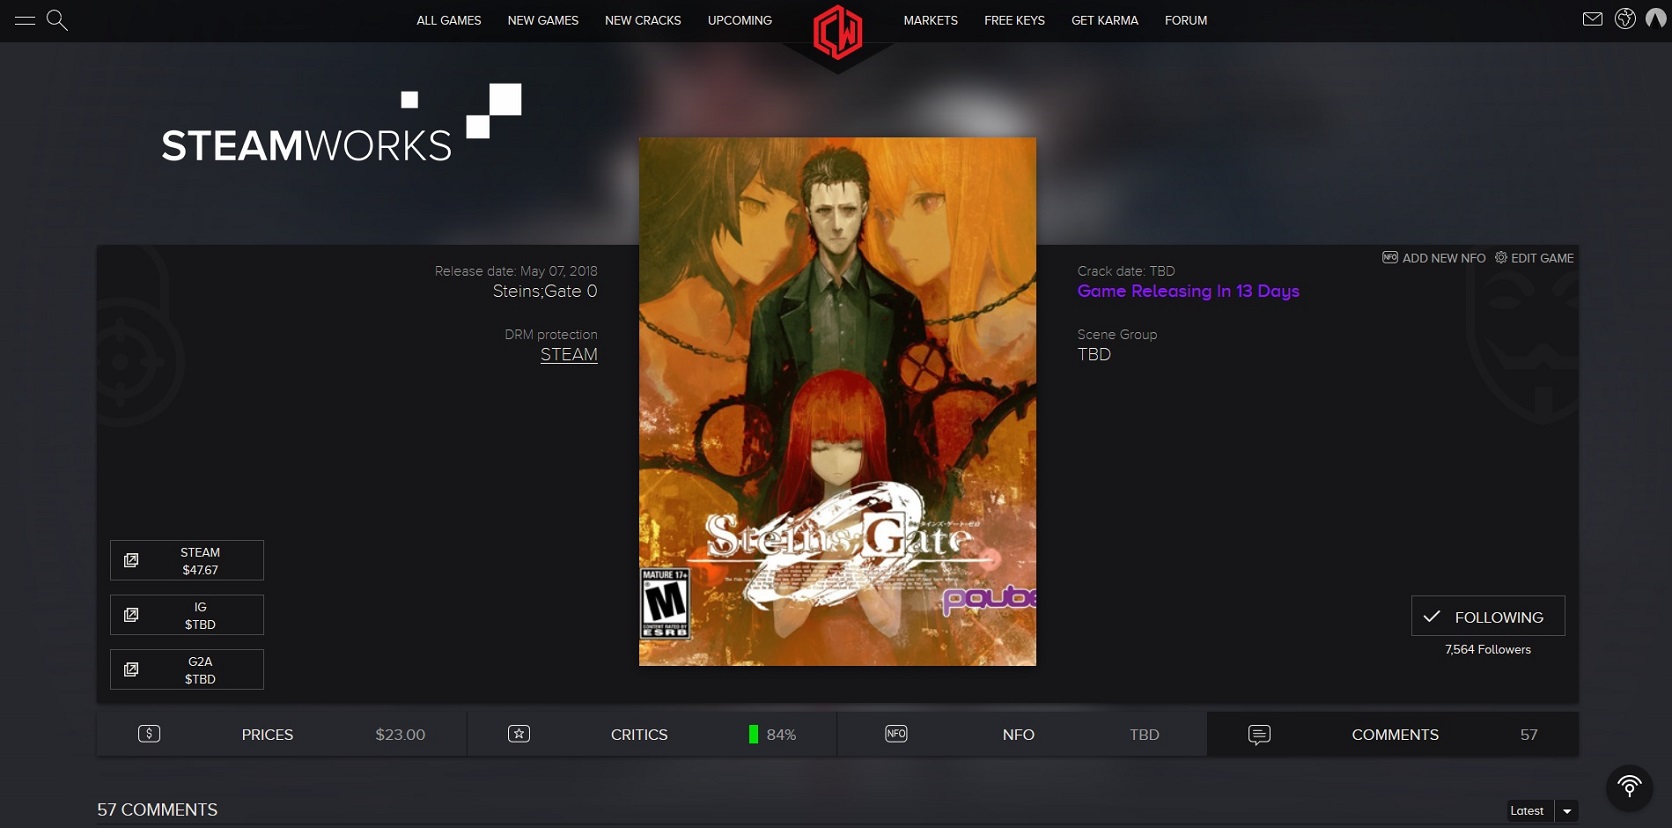
Task: Open the Markets menu
Action: click(931, 20)
